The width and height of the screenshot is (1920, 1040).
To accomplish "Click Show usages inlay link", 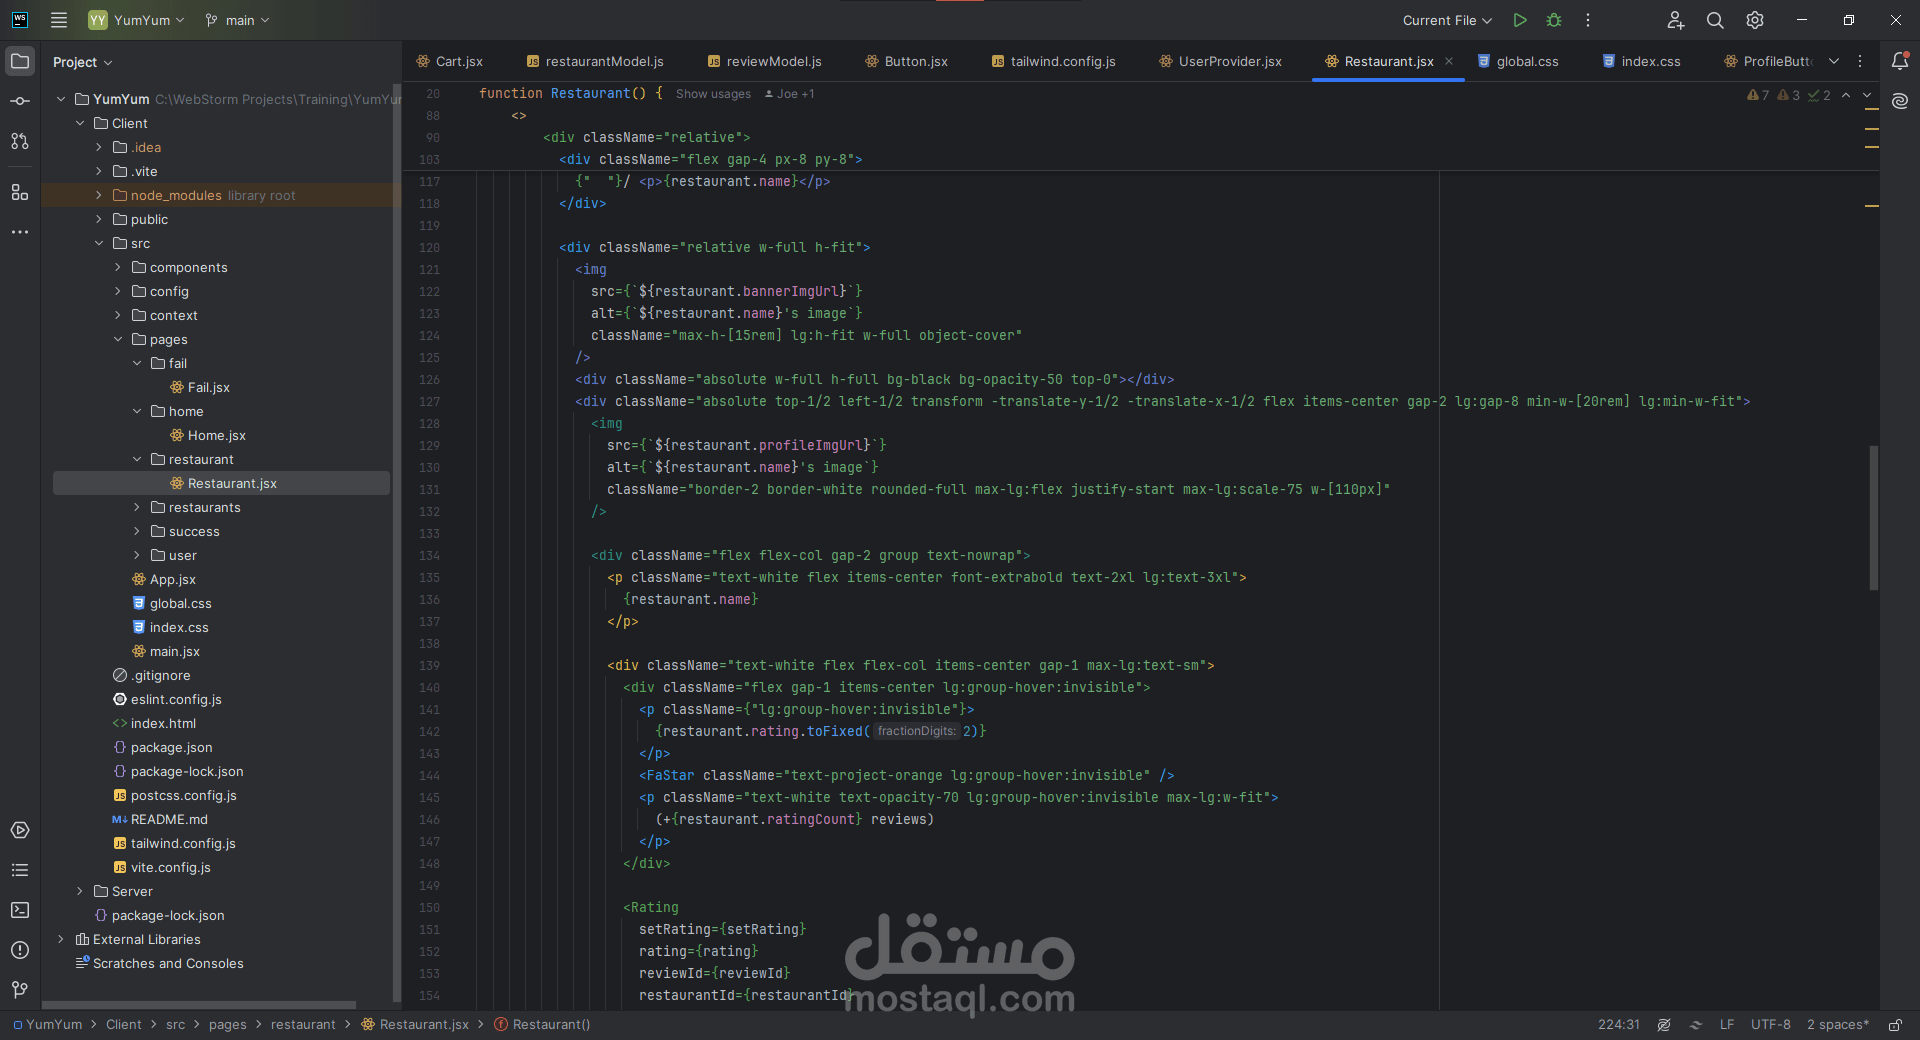I will pos(713,94).
